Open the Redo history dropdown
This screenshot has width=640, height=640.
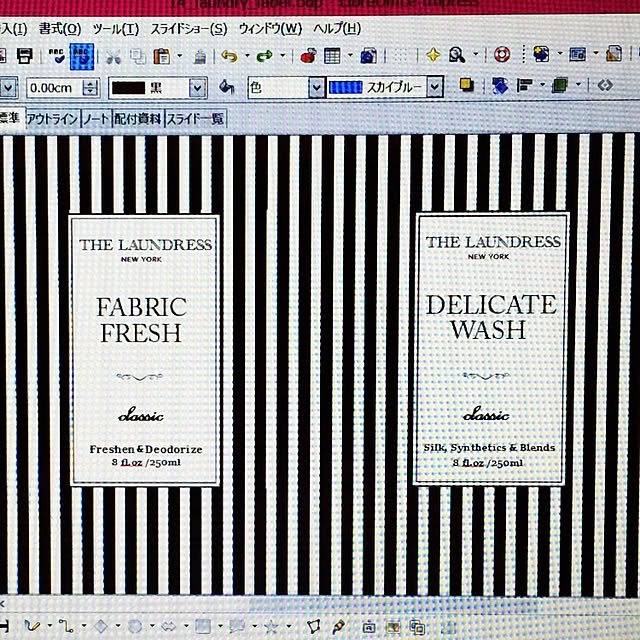coord(283,55)
